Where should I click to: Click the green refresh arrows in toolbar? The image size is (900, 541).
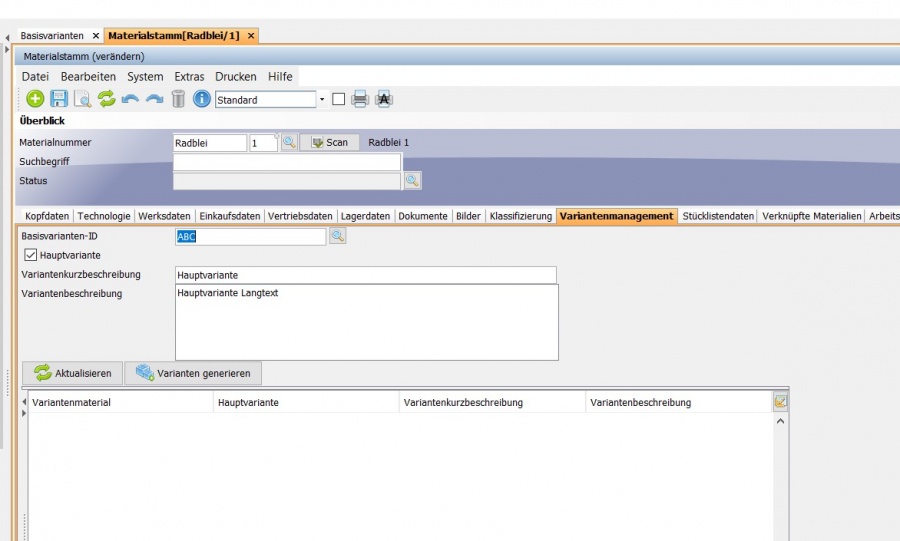(x=107, y=99)
